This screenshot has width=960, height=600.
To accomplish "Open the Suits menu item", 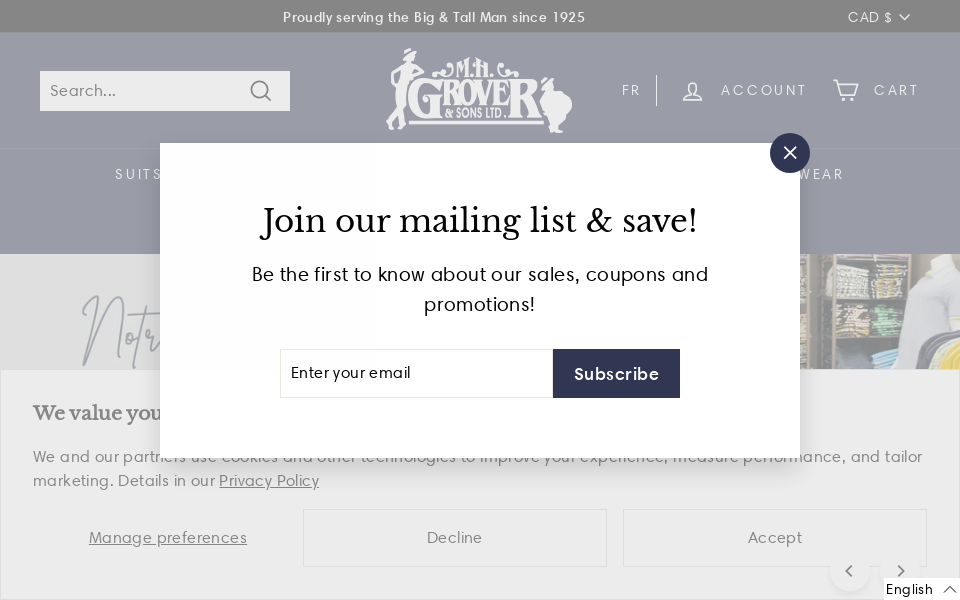I will (x=138, y=174).
